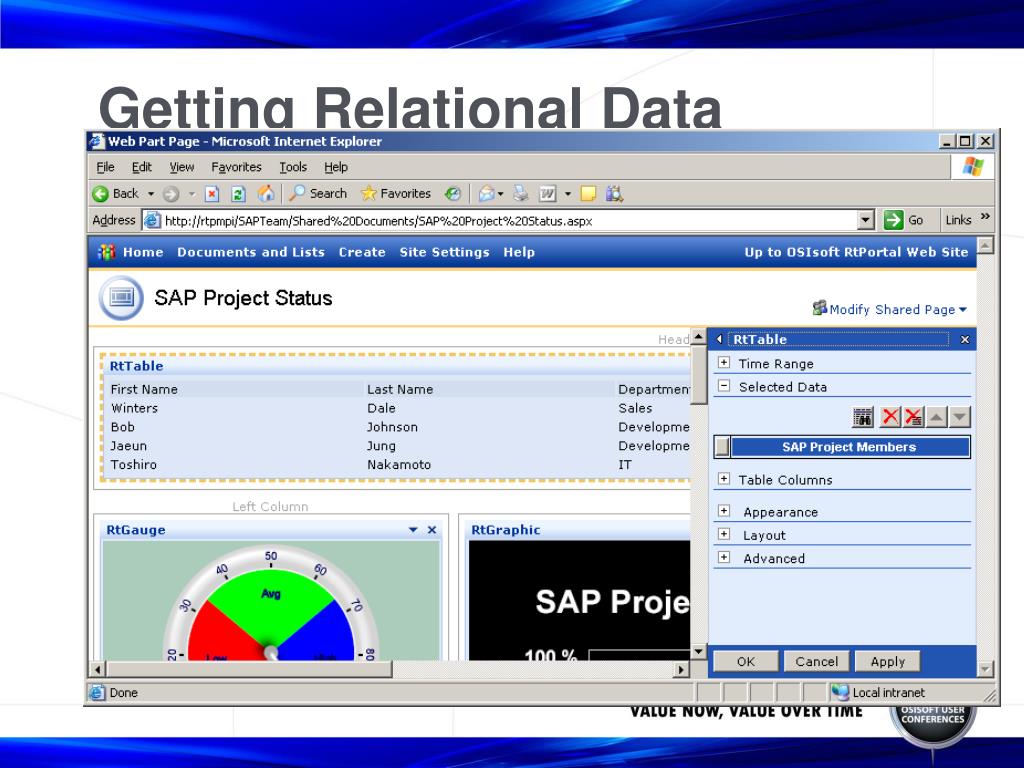1024x768 pixels.
Task: Expand the Advanced section
Action: pyautogui.click(x=724, y=557)
